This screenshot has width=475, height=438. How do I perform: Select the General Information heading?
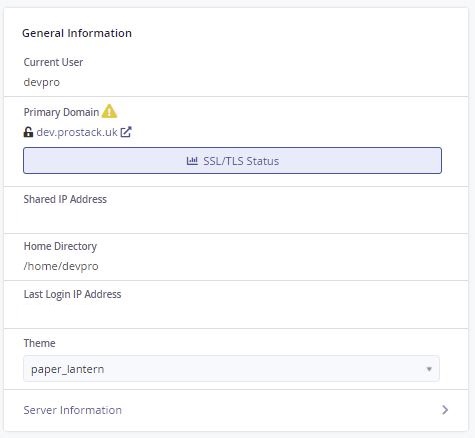pos(77,33)
